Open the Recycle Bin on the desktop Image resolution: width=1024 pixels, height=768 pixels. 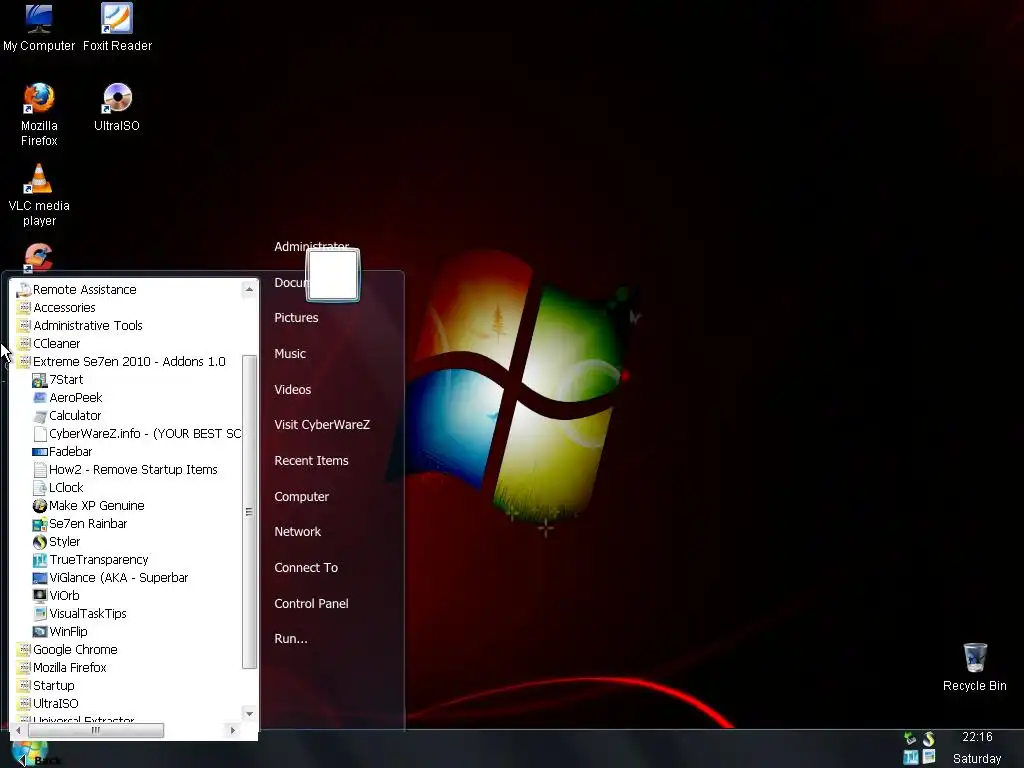pyautogui.click(x=974, y=667)
